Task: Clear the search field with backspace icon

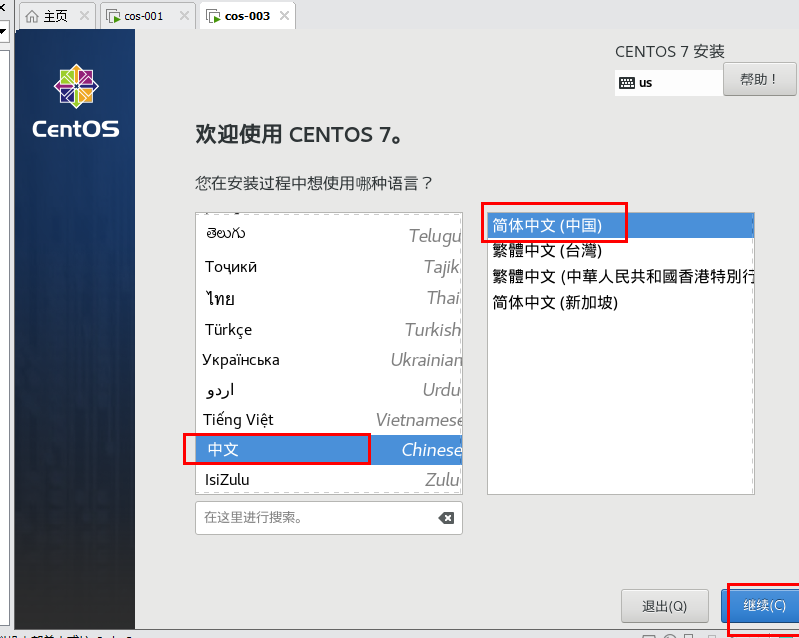Action: (x=446, y=518)
